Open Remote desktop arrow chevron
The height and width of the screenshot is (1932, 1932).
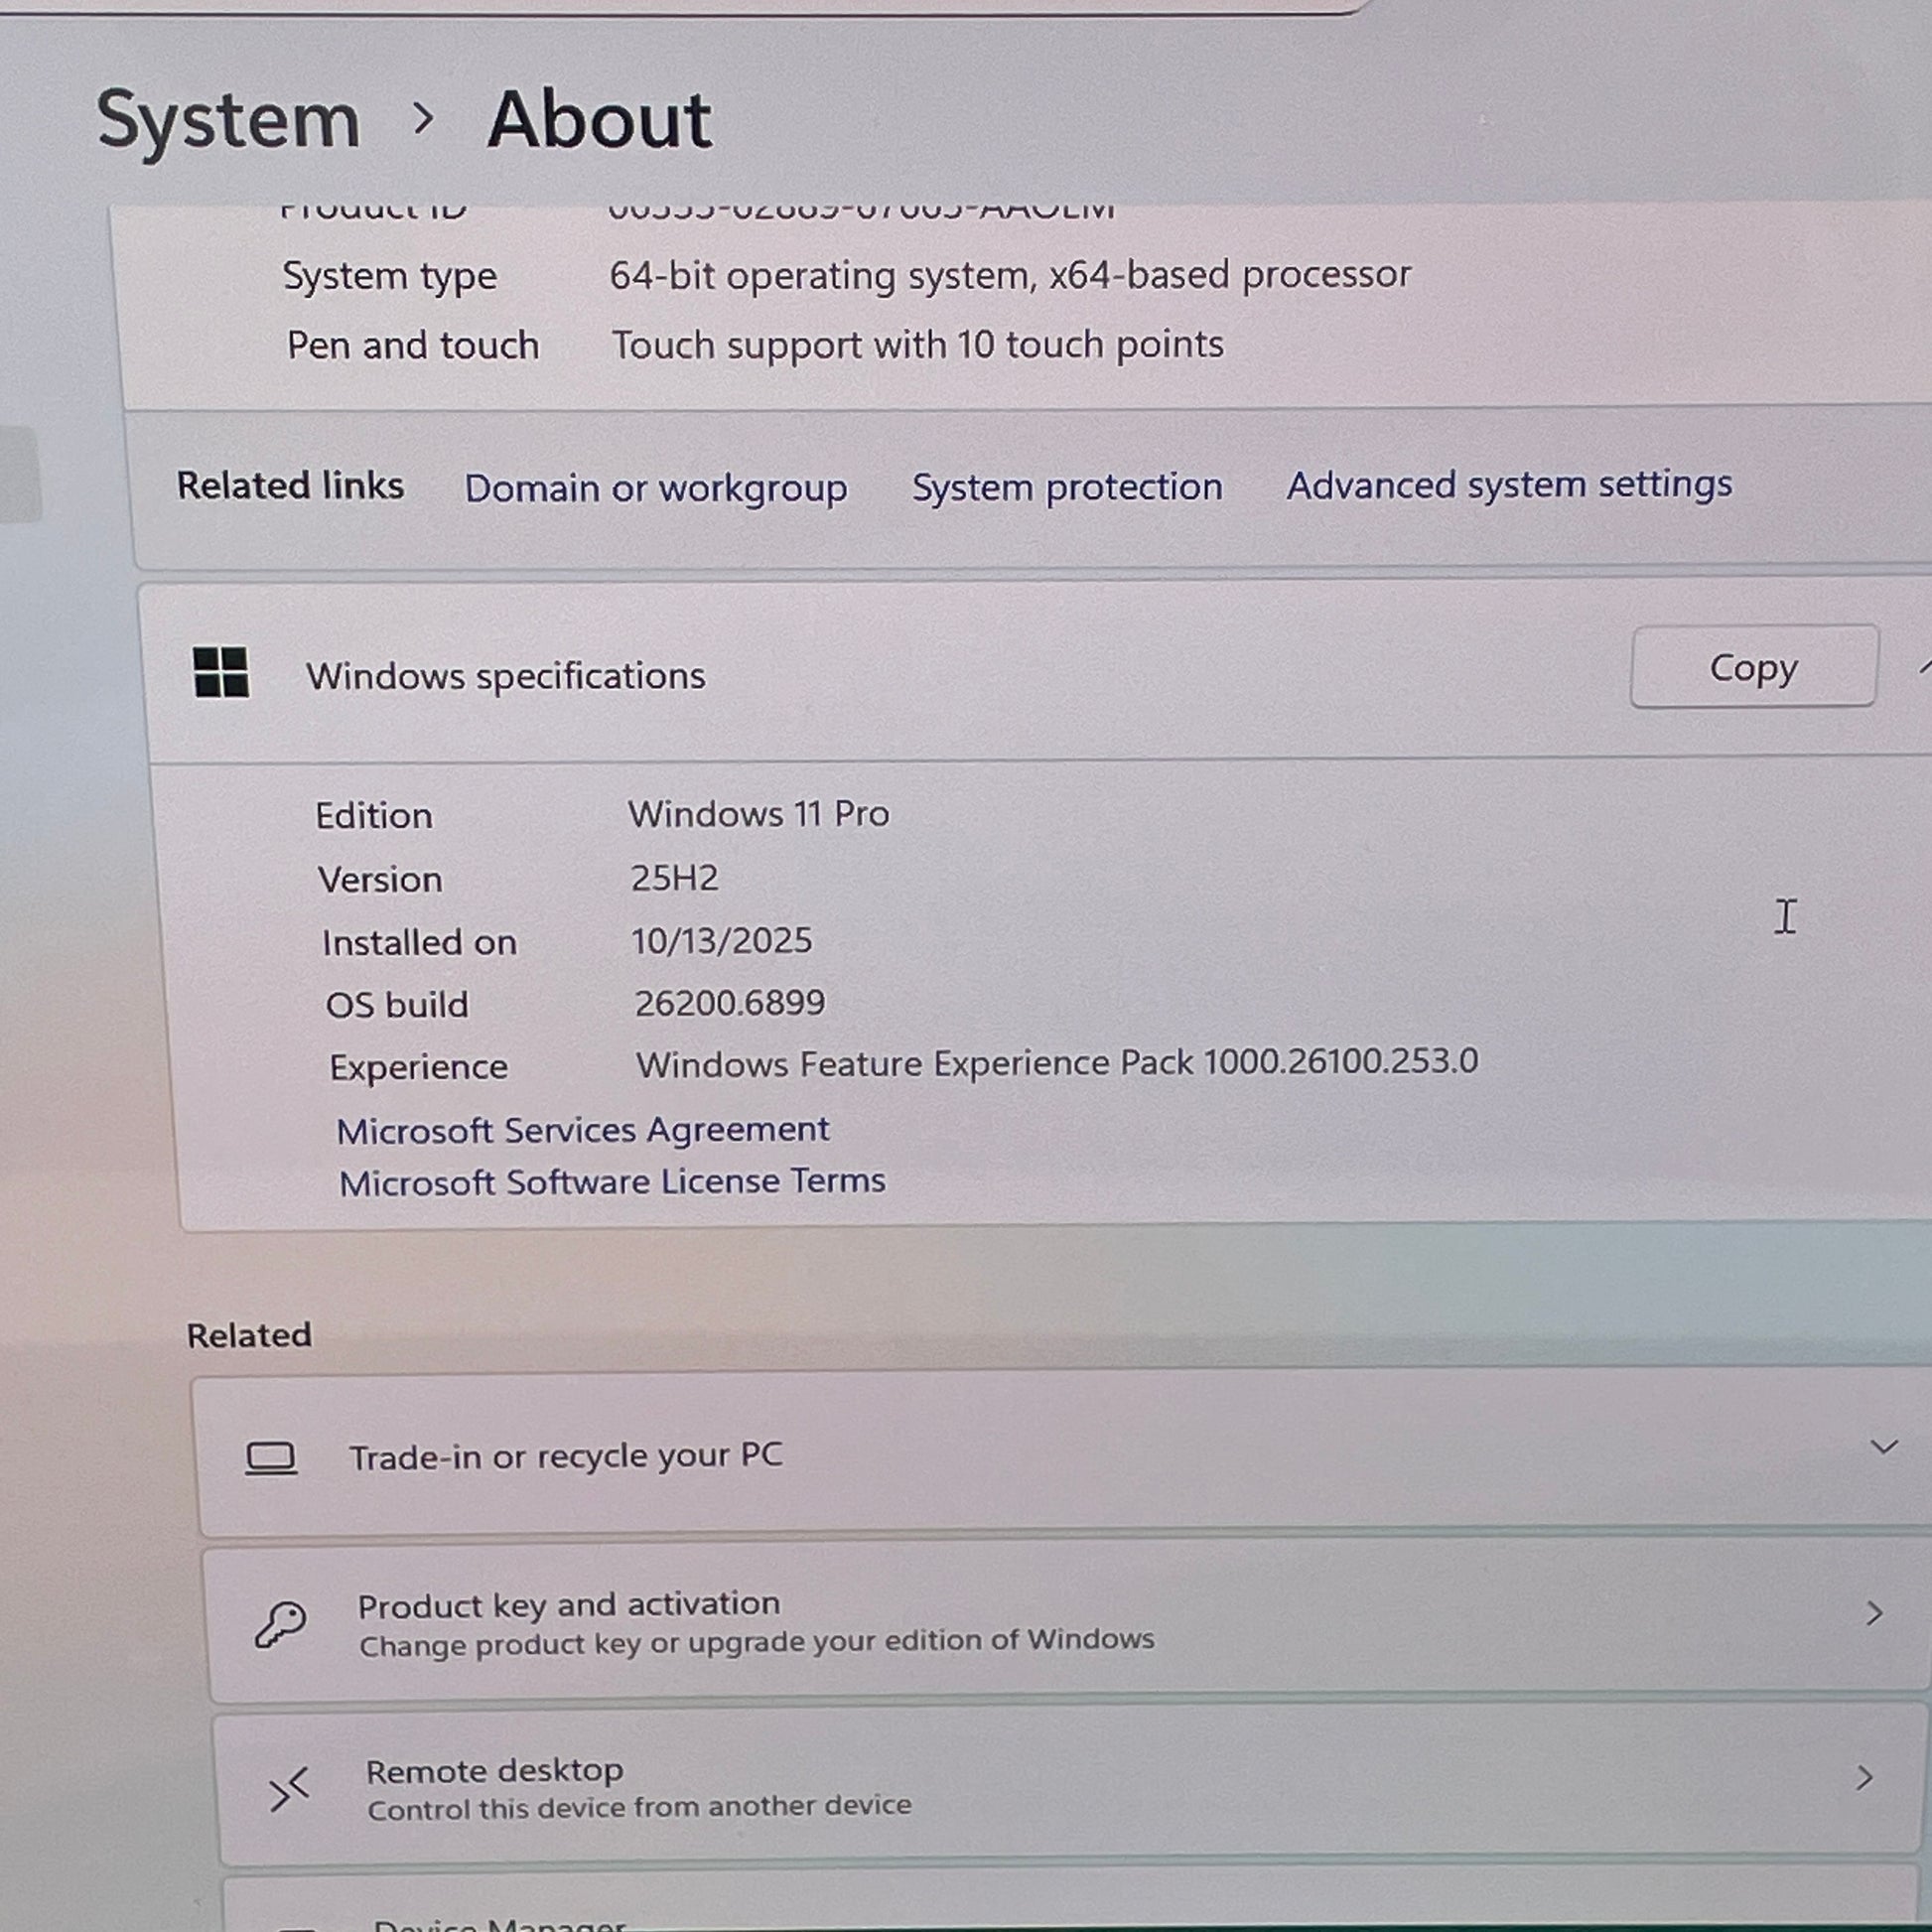coord(1864,1777)
